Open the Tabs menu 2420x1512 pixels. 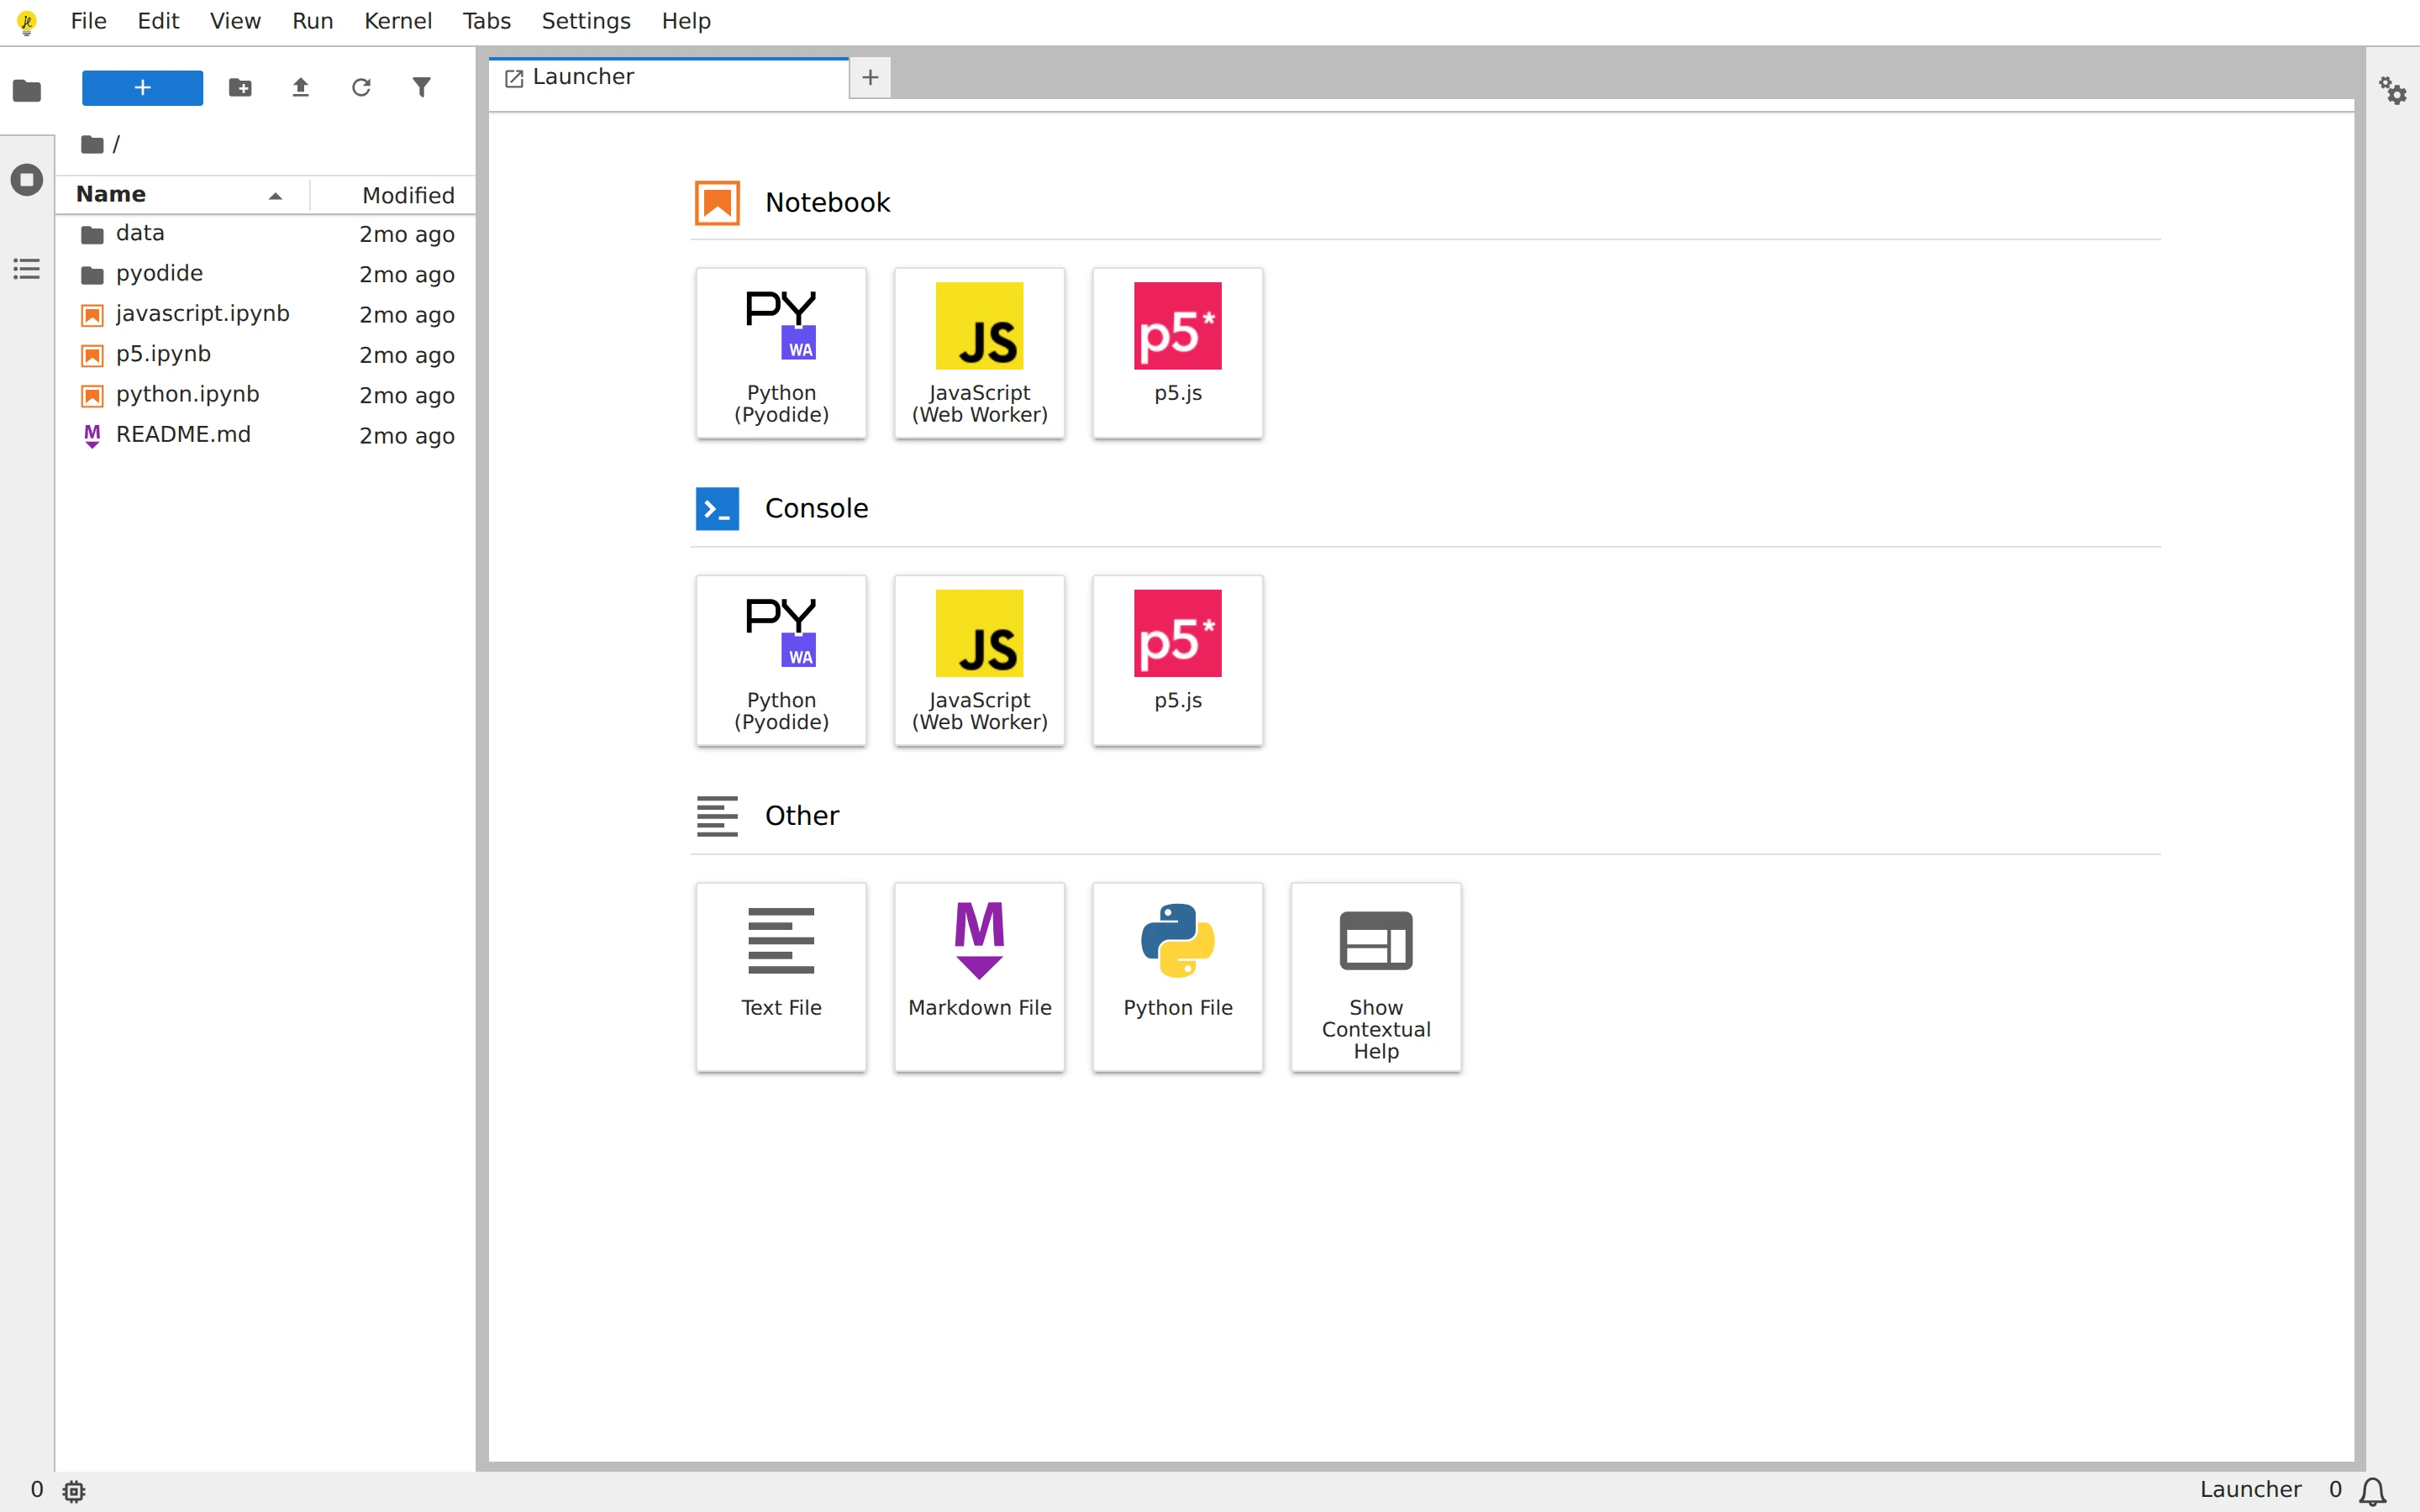click(486, 21)
